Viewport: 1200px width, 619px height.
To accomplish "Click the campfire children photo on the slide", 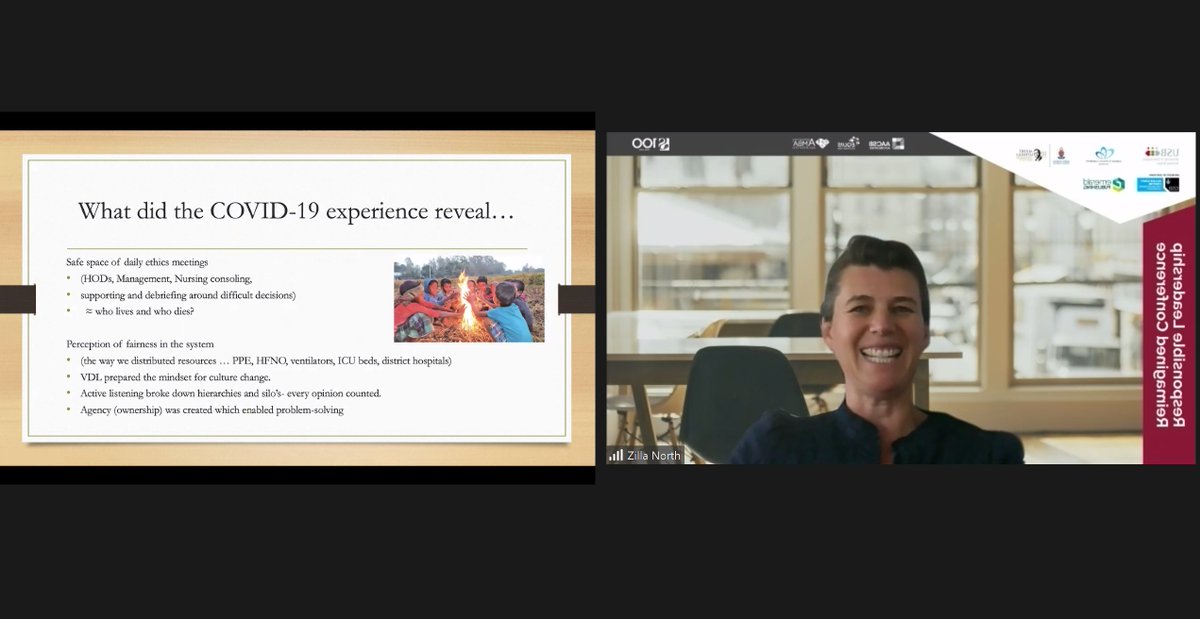I will 469,300.
